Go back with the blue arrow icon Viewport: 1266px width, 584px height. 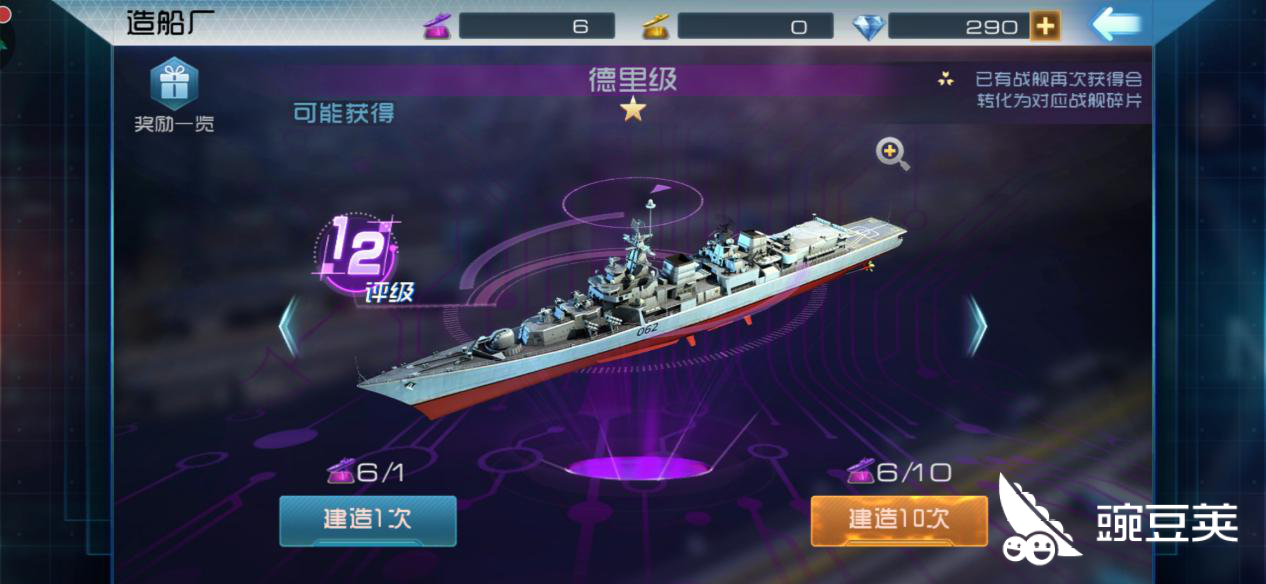tap(1116, 25)
